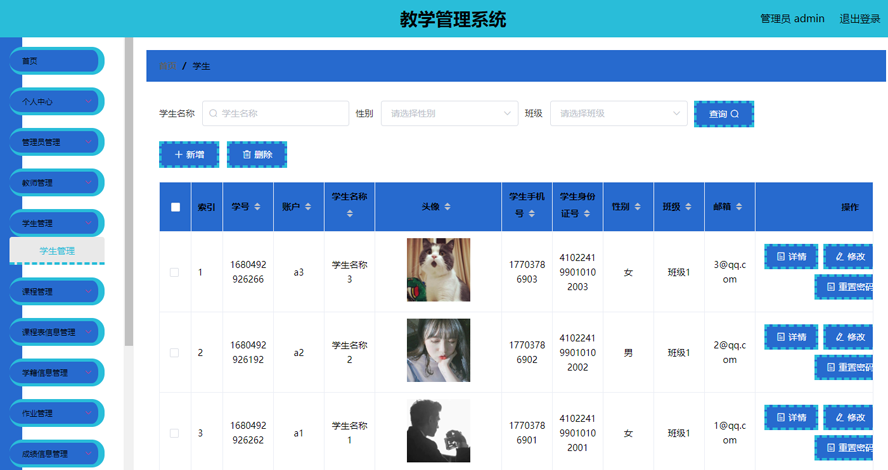Go to 首页 in the sidebar
The height and width of the screenshot is (470, 888).
(x=57, y=61)
